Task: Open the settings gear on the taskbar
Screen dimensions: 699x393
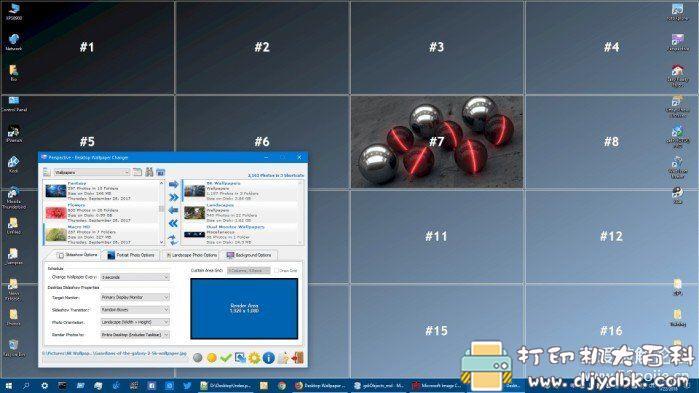Action: point(44,386)
